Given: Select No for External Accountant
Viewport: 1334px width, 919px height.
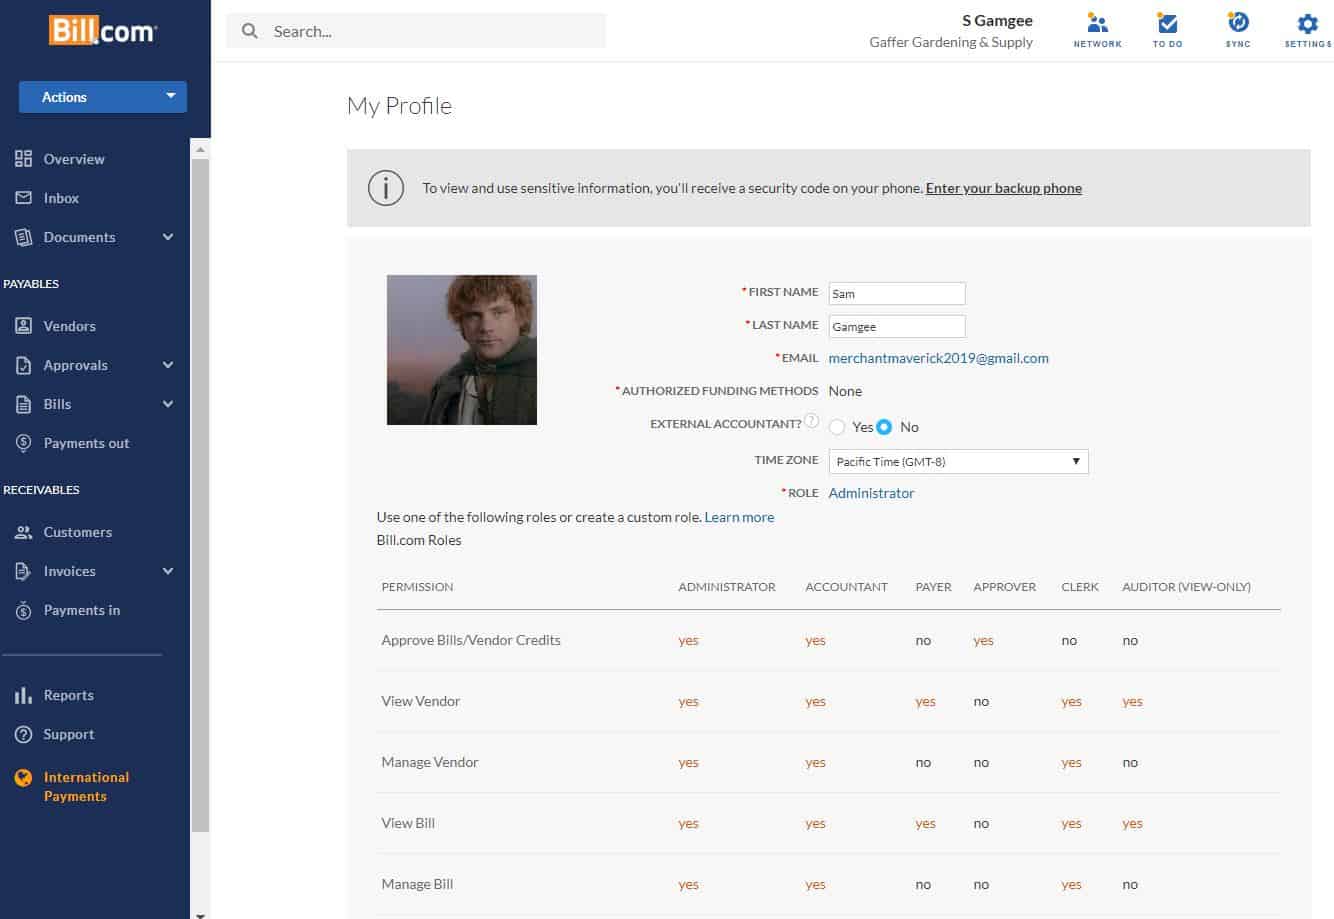Looking at the screenshot, I should tap(884, 427).
